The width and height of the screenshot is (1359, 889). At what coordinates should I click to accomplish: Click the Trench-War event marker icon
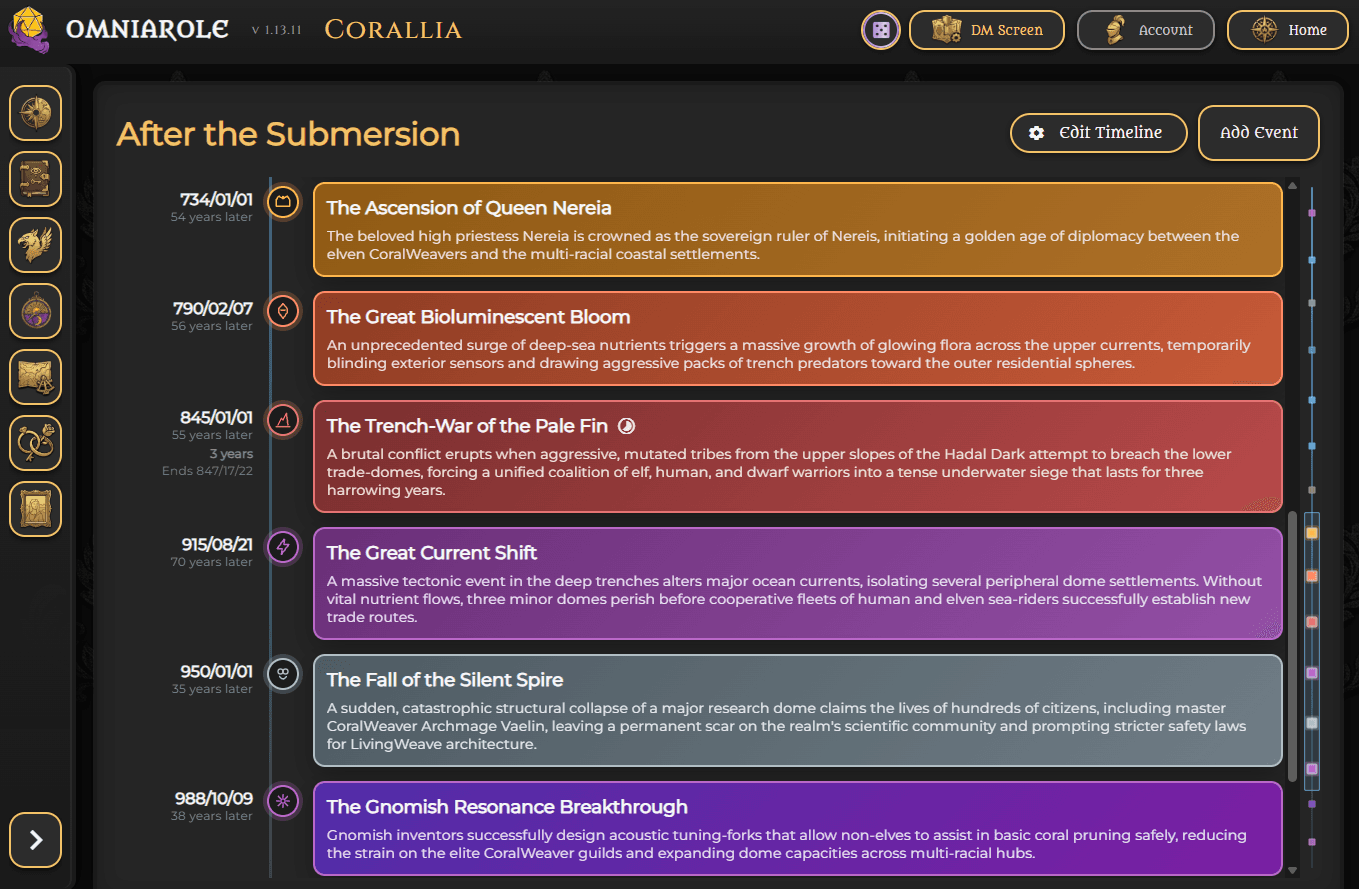click(x=283, y=421)
